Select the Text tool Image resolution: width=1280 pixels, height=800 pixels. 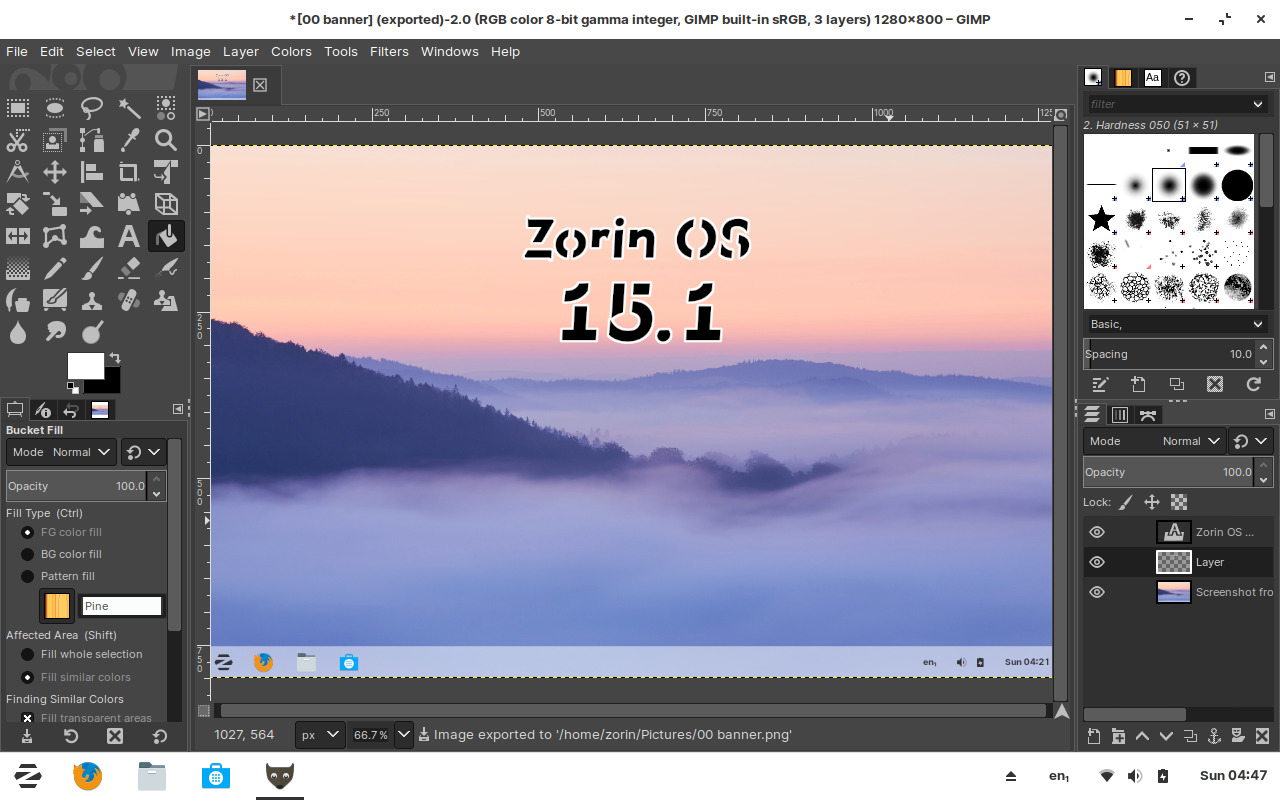129,236
